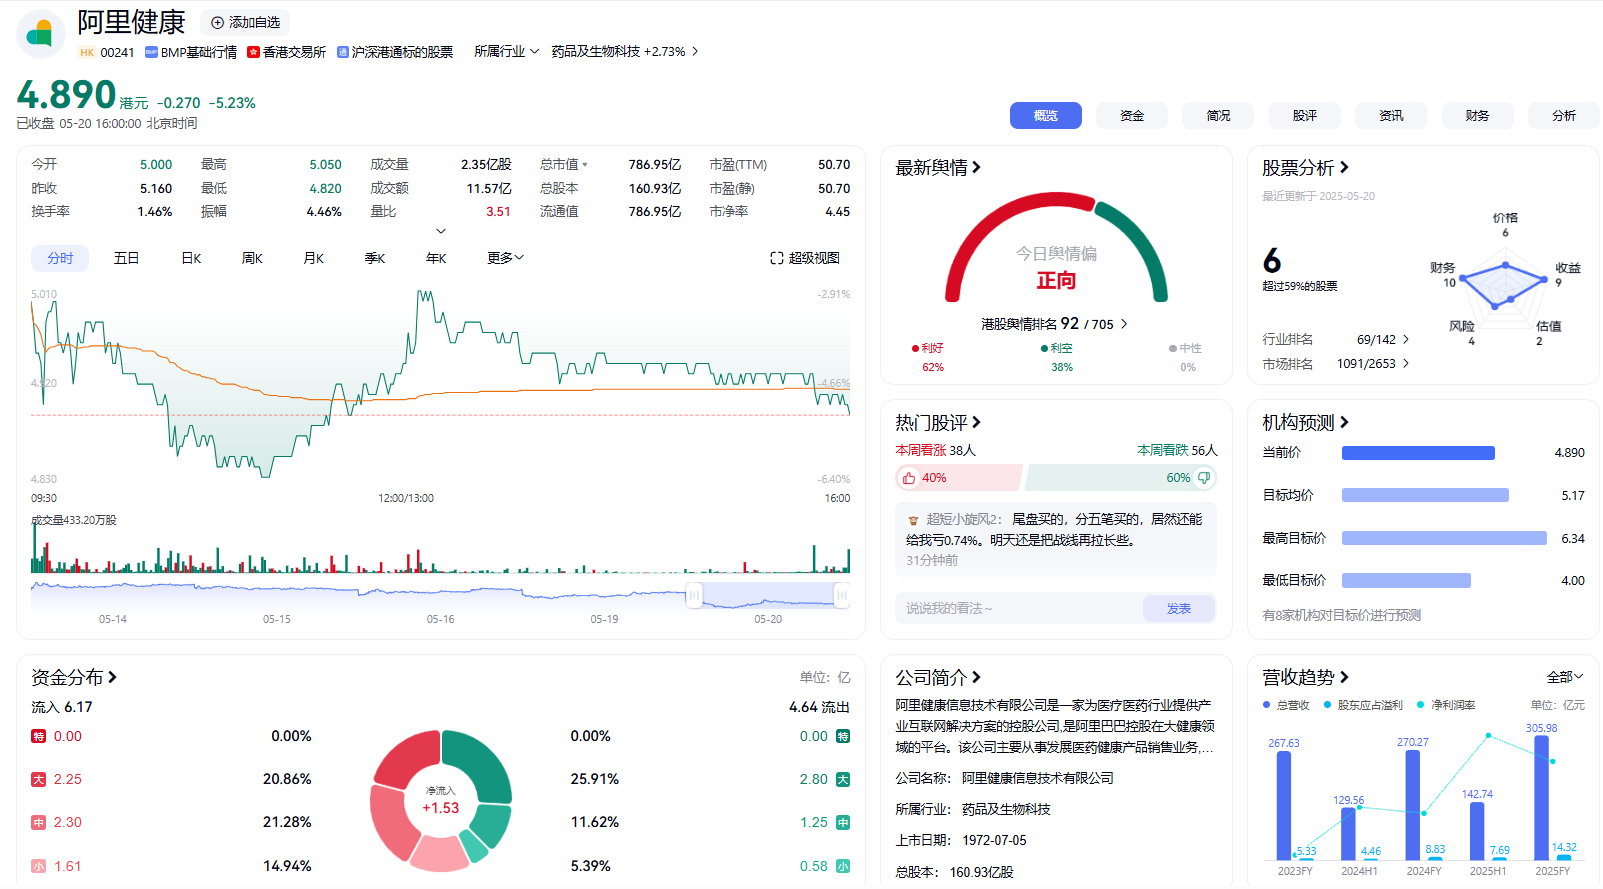Open the 公司简介 section
Screen dimensions: 1603x889
938,678
